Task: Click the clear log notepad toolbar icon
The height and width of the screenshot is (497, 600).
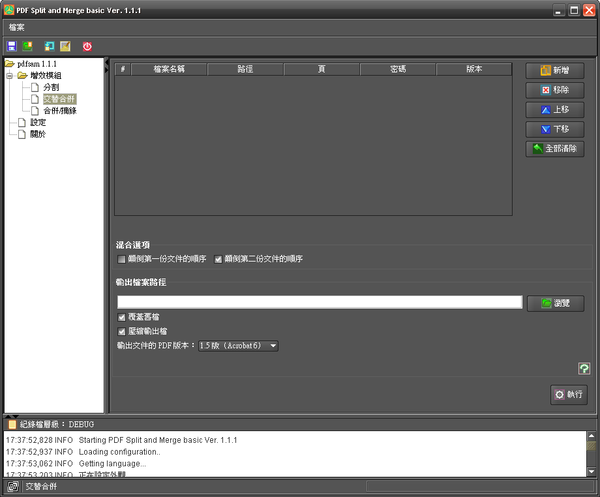Action: tap(65, 47)
